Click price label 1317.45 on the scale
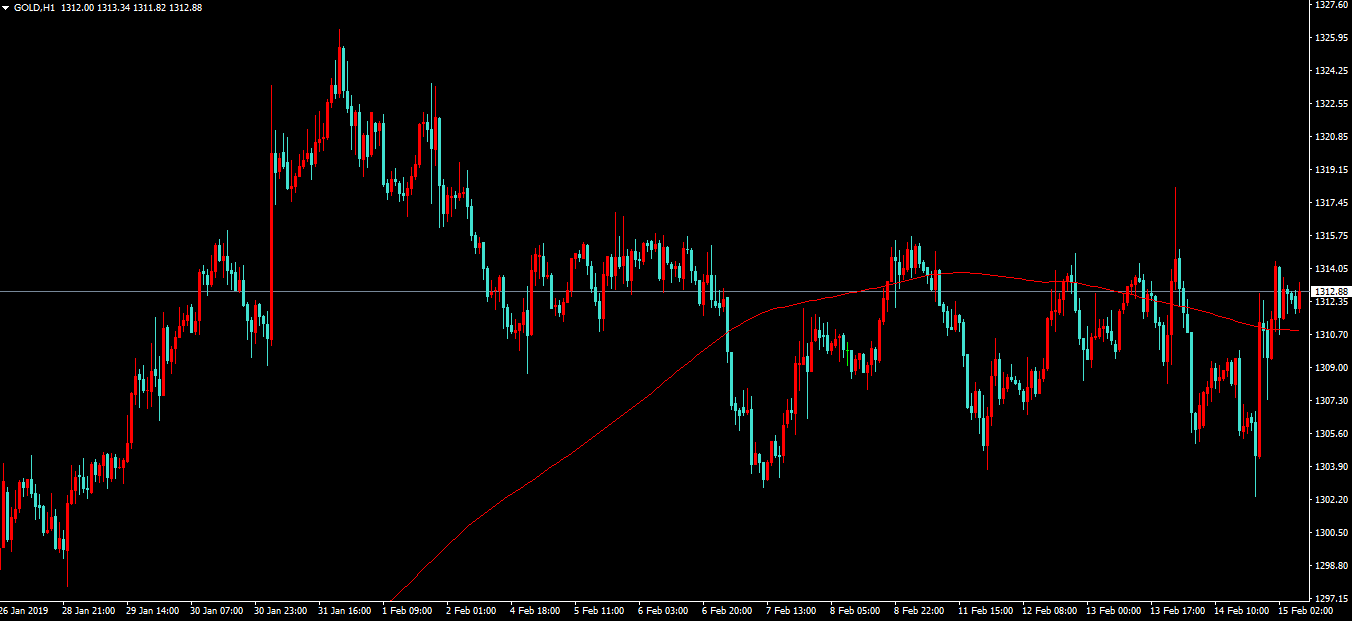The width and height of the screenshot is (1352, 621). point(1330,202)
